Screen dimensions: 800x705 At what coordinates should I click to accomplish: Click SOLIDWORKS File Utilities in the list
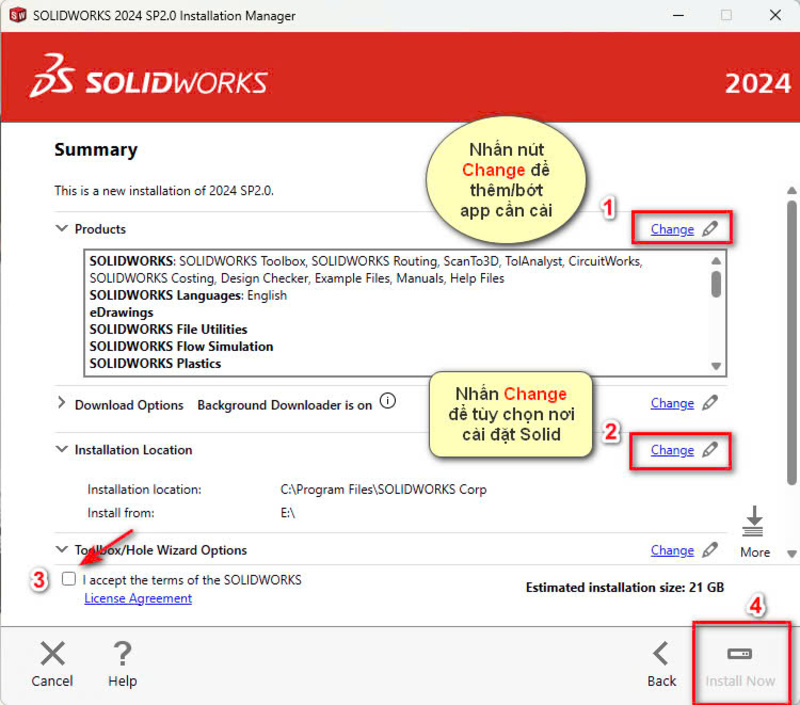[x=168, y=329]
